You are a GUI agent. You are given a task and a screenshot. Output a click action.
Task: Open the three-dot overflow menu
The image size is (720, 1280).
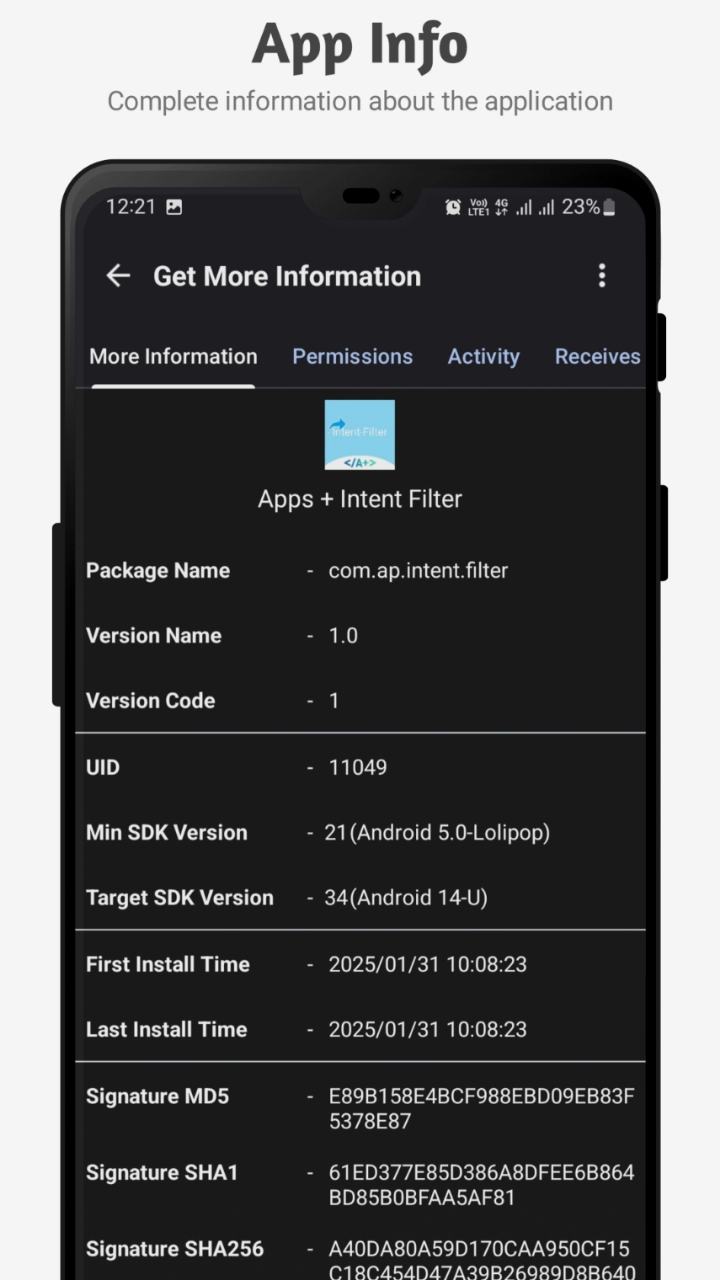tap(601, 276)
